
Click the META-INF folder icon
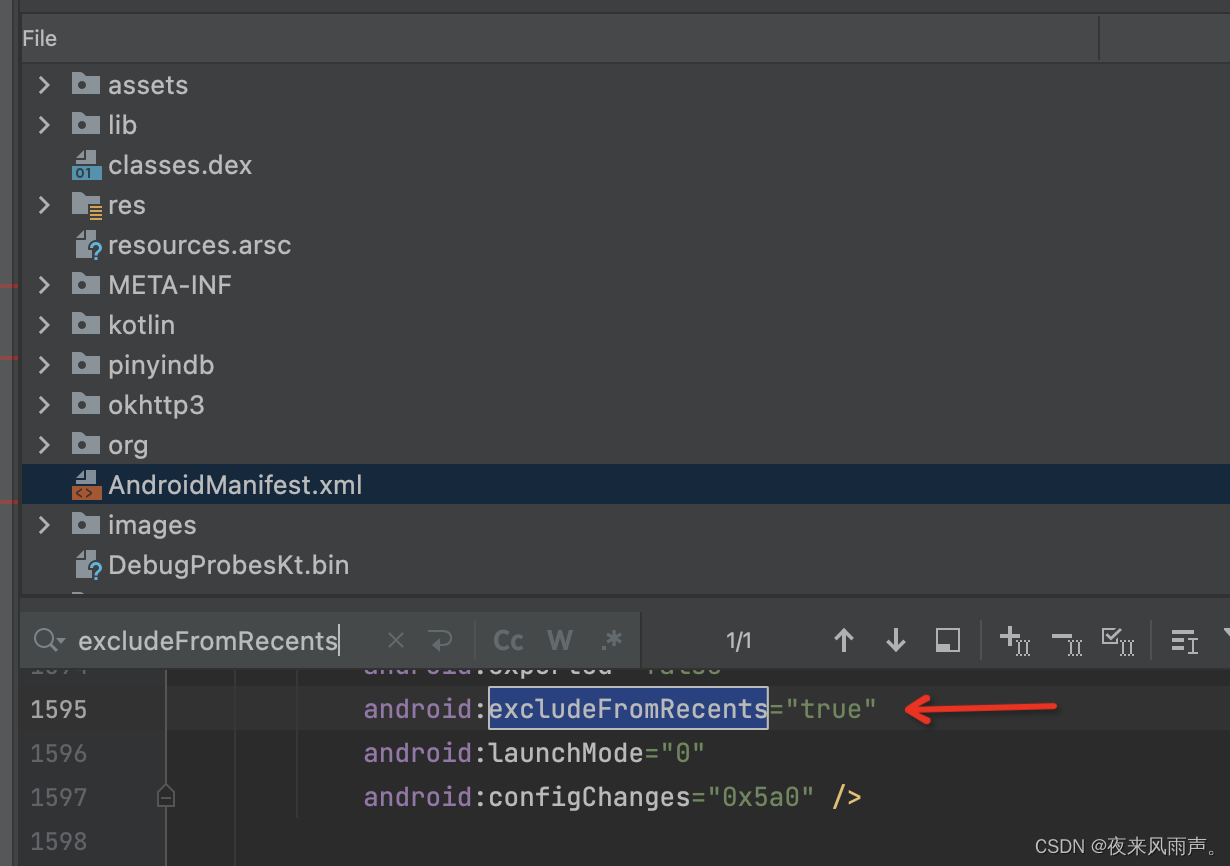tap(86, 284)
